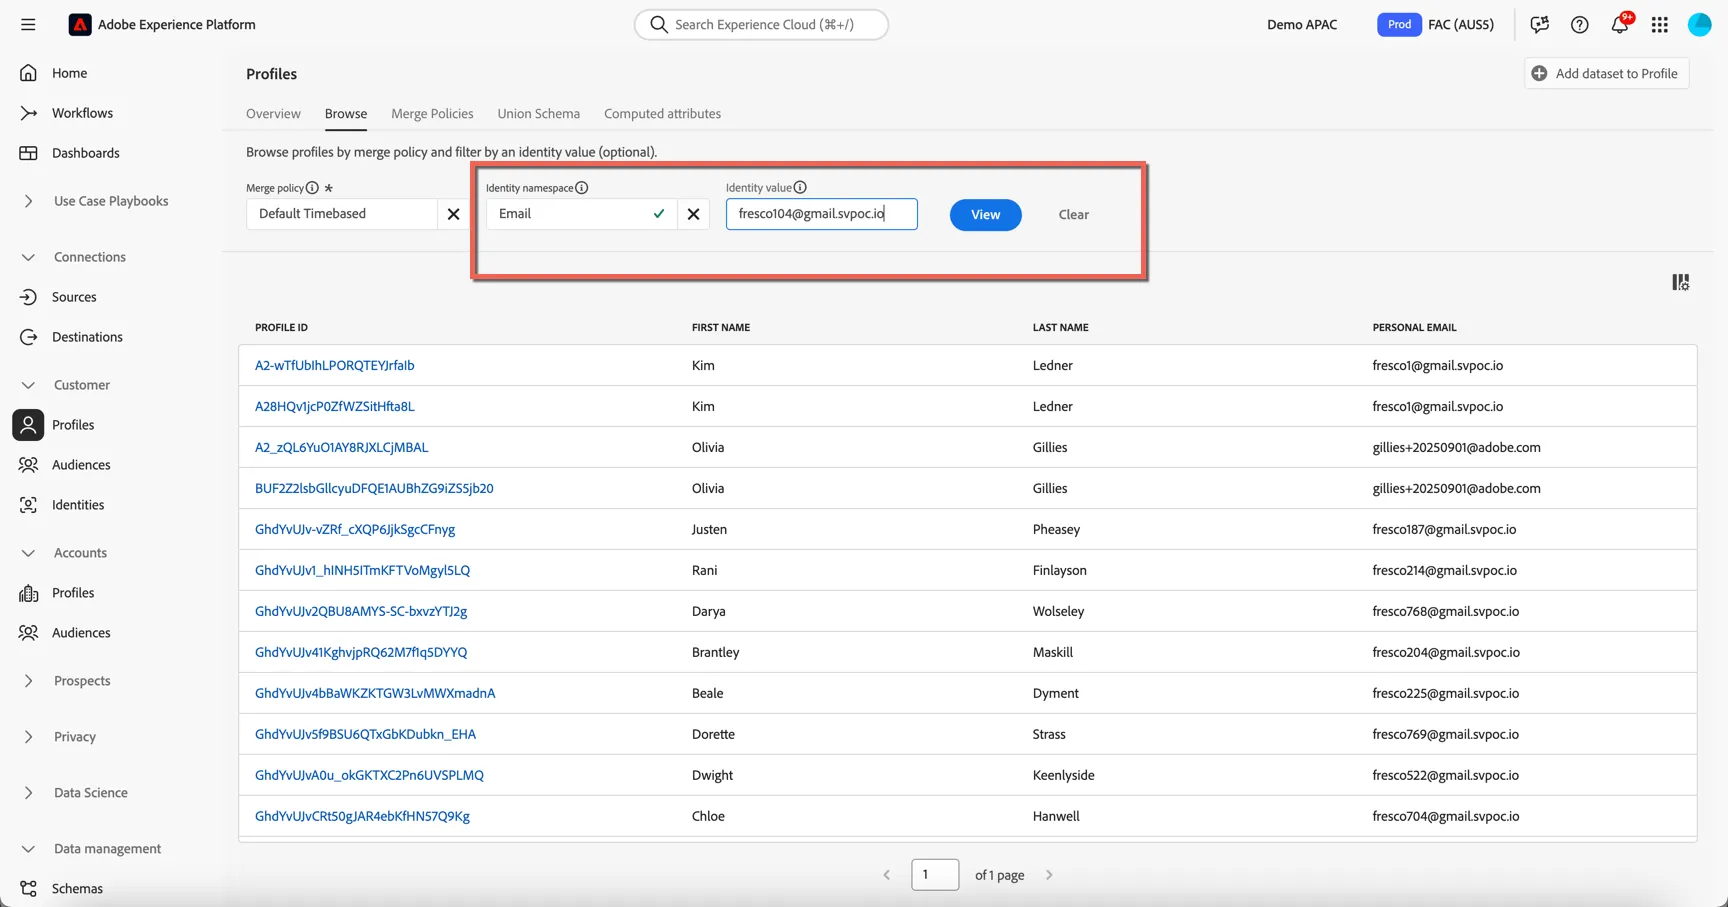Open Accounts Profiles in sidebar

click(73, 593)
